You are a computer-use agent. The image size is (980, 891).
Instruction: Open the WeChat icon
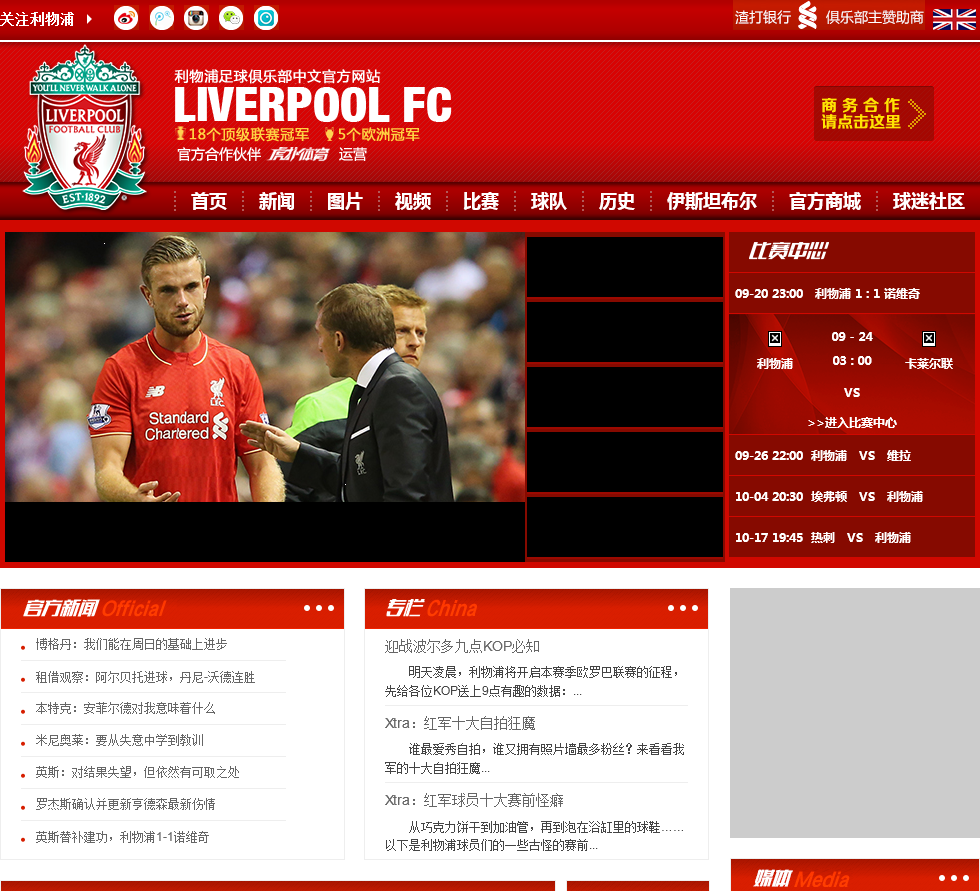click(231, 18)
